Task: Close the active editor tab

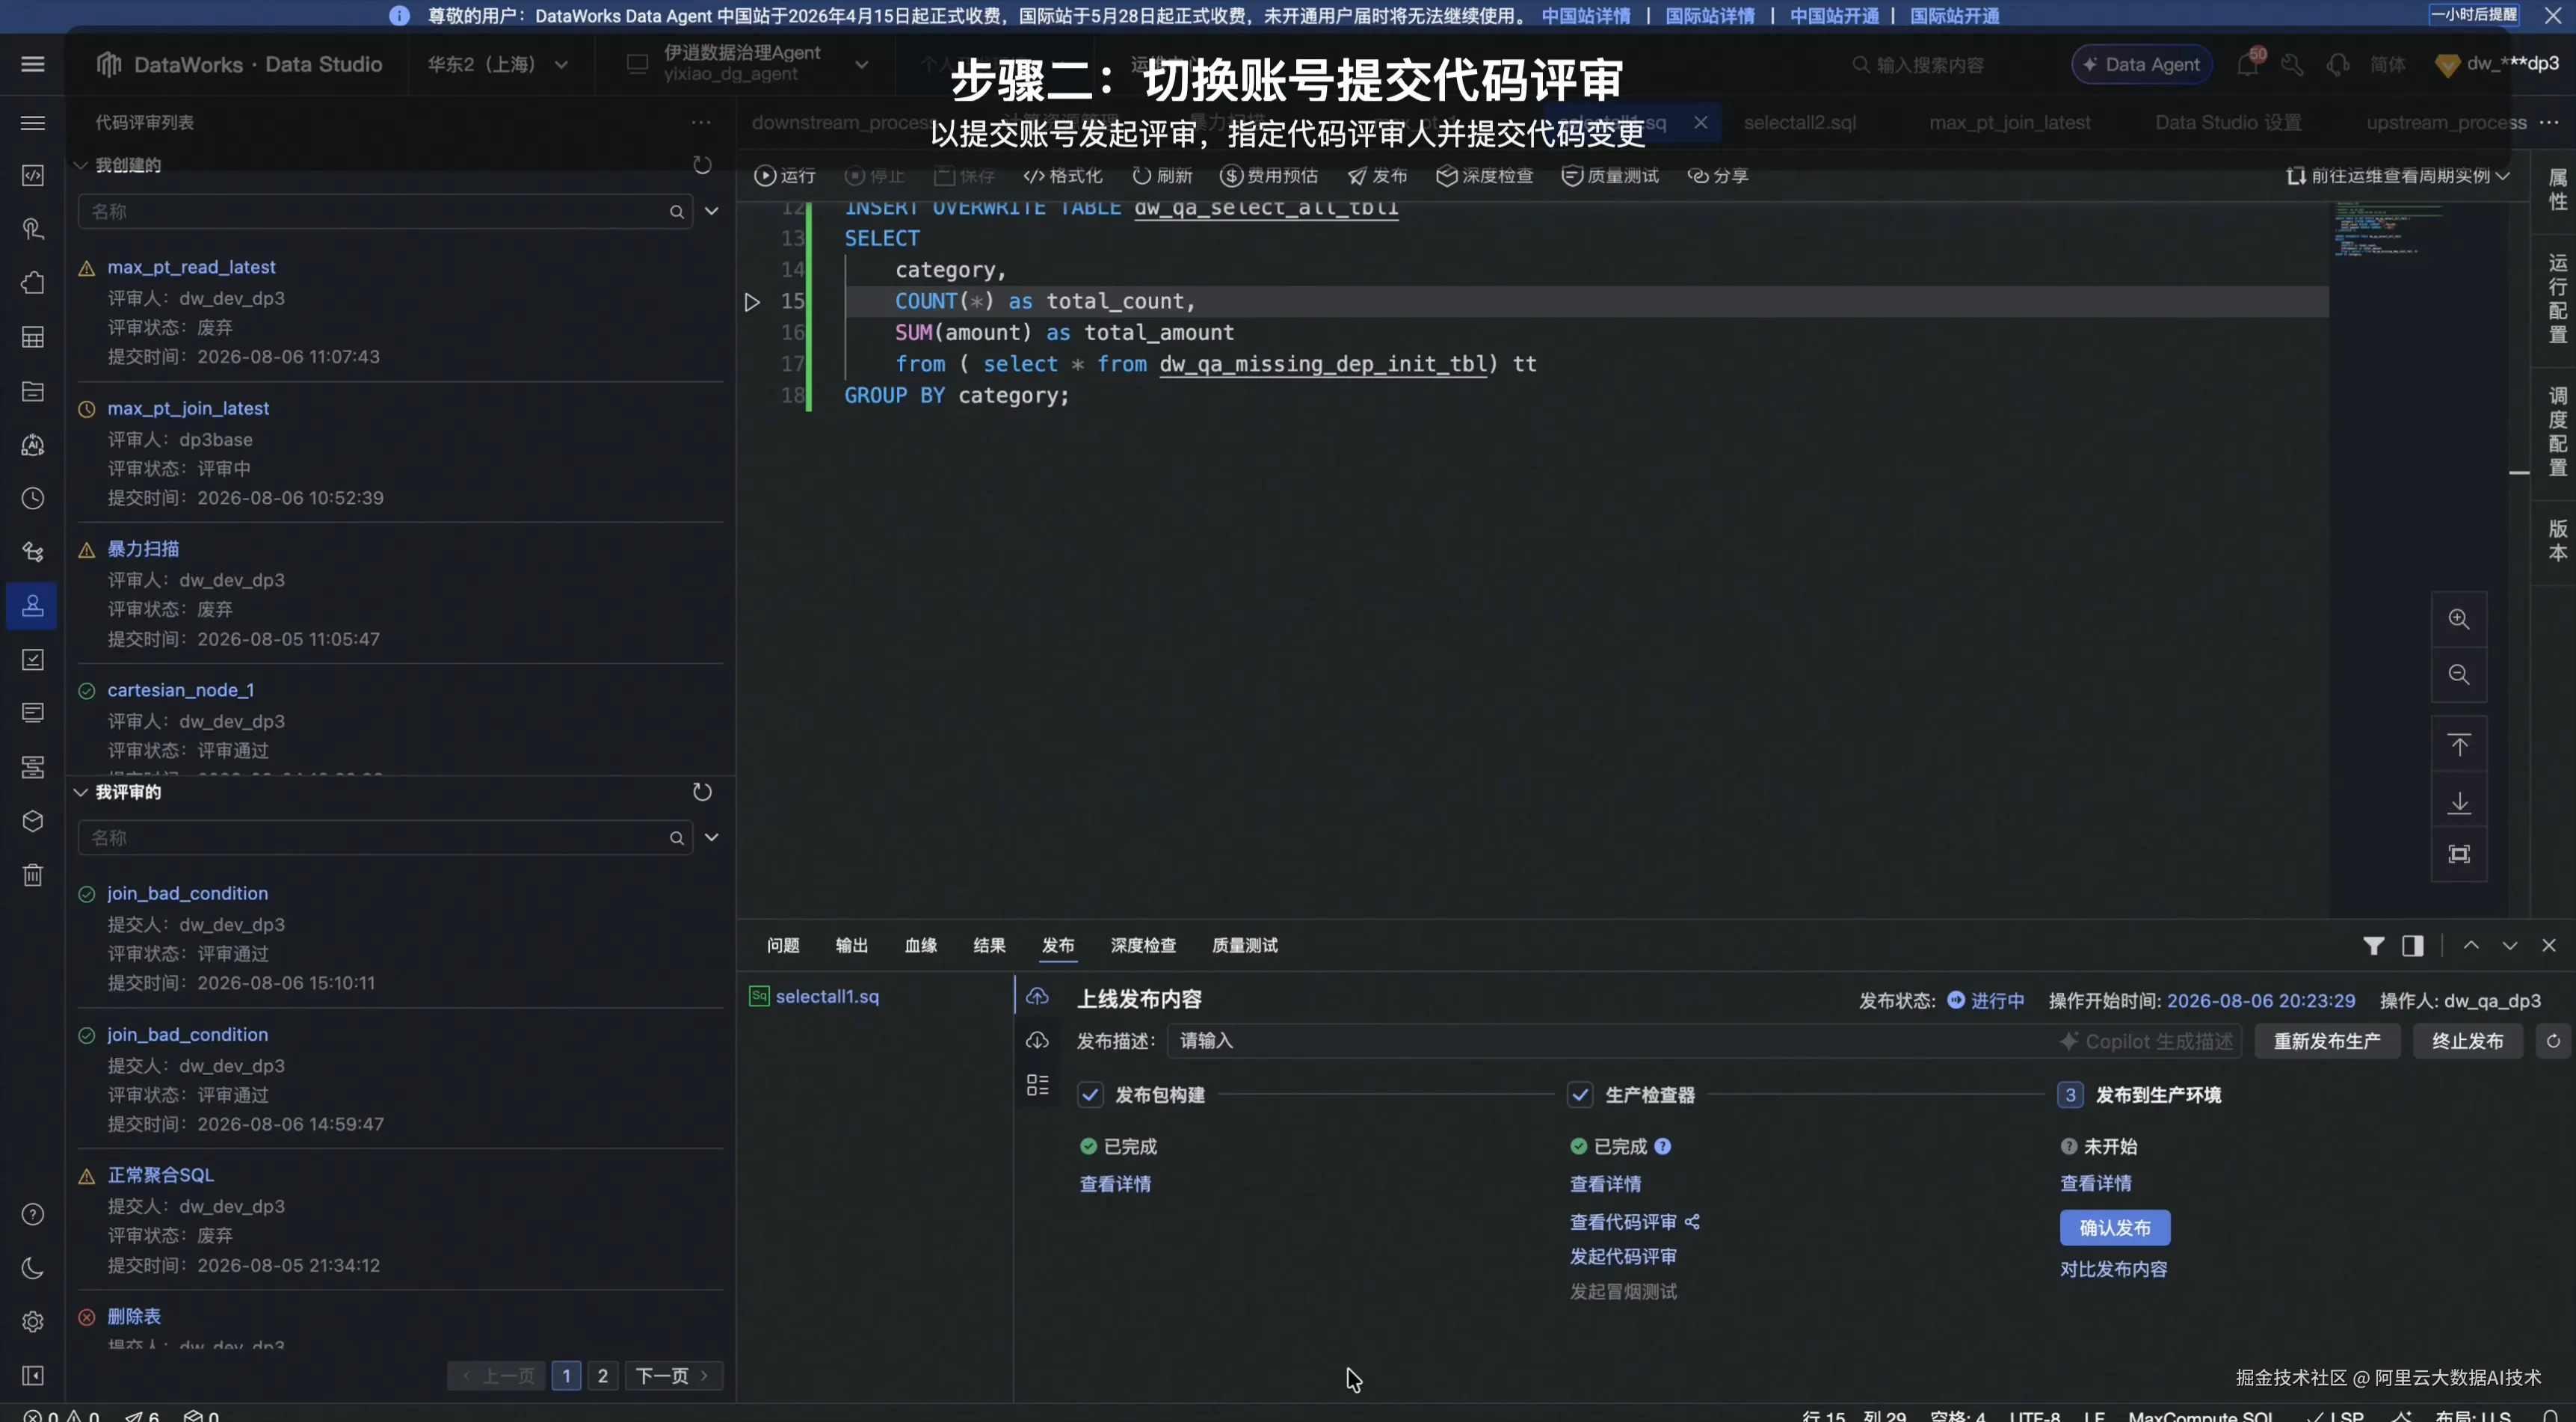Action: point(1701,122)
